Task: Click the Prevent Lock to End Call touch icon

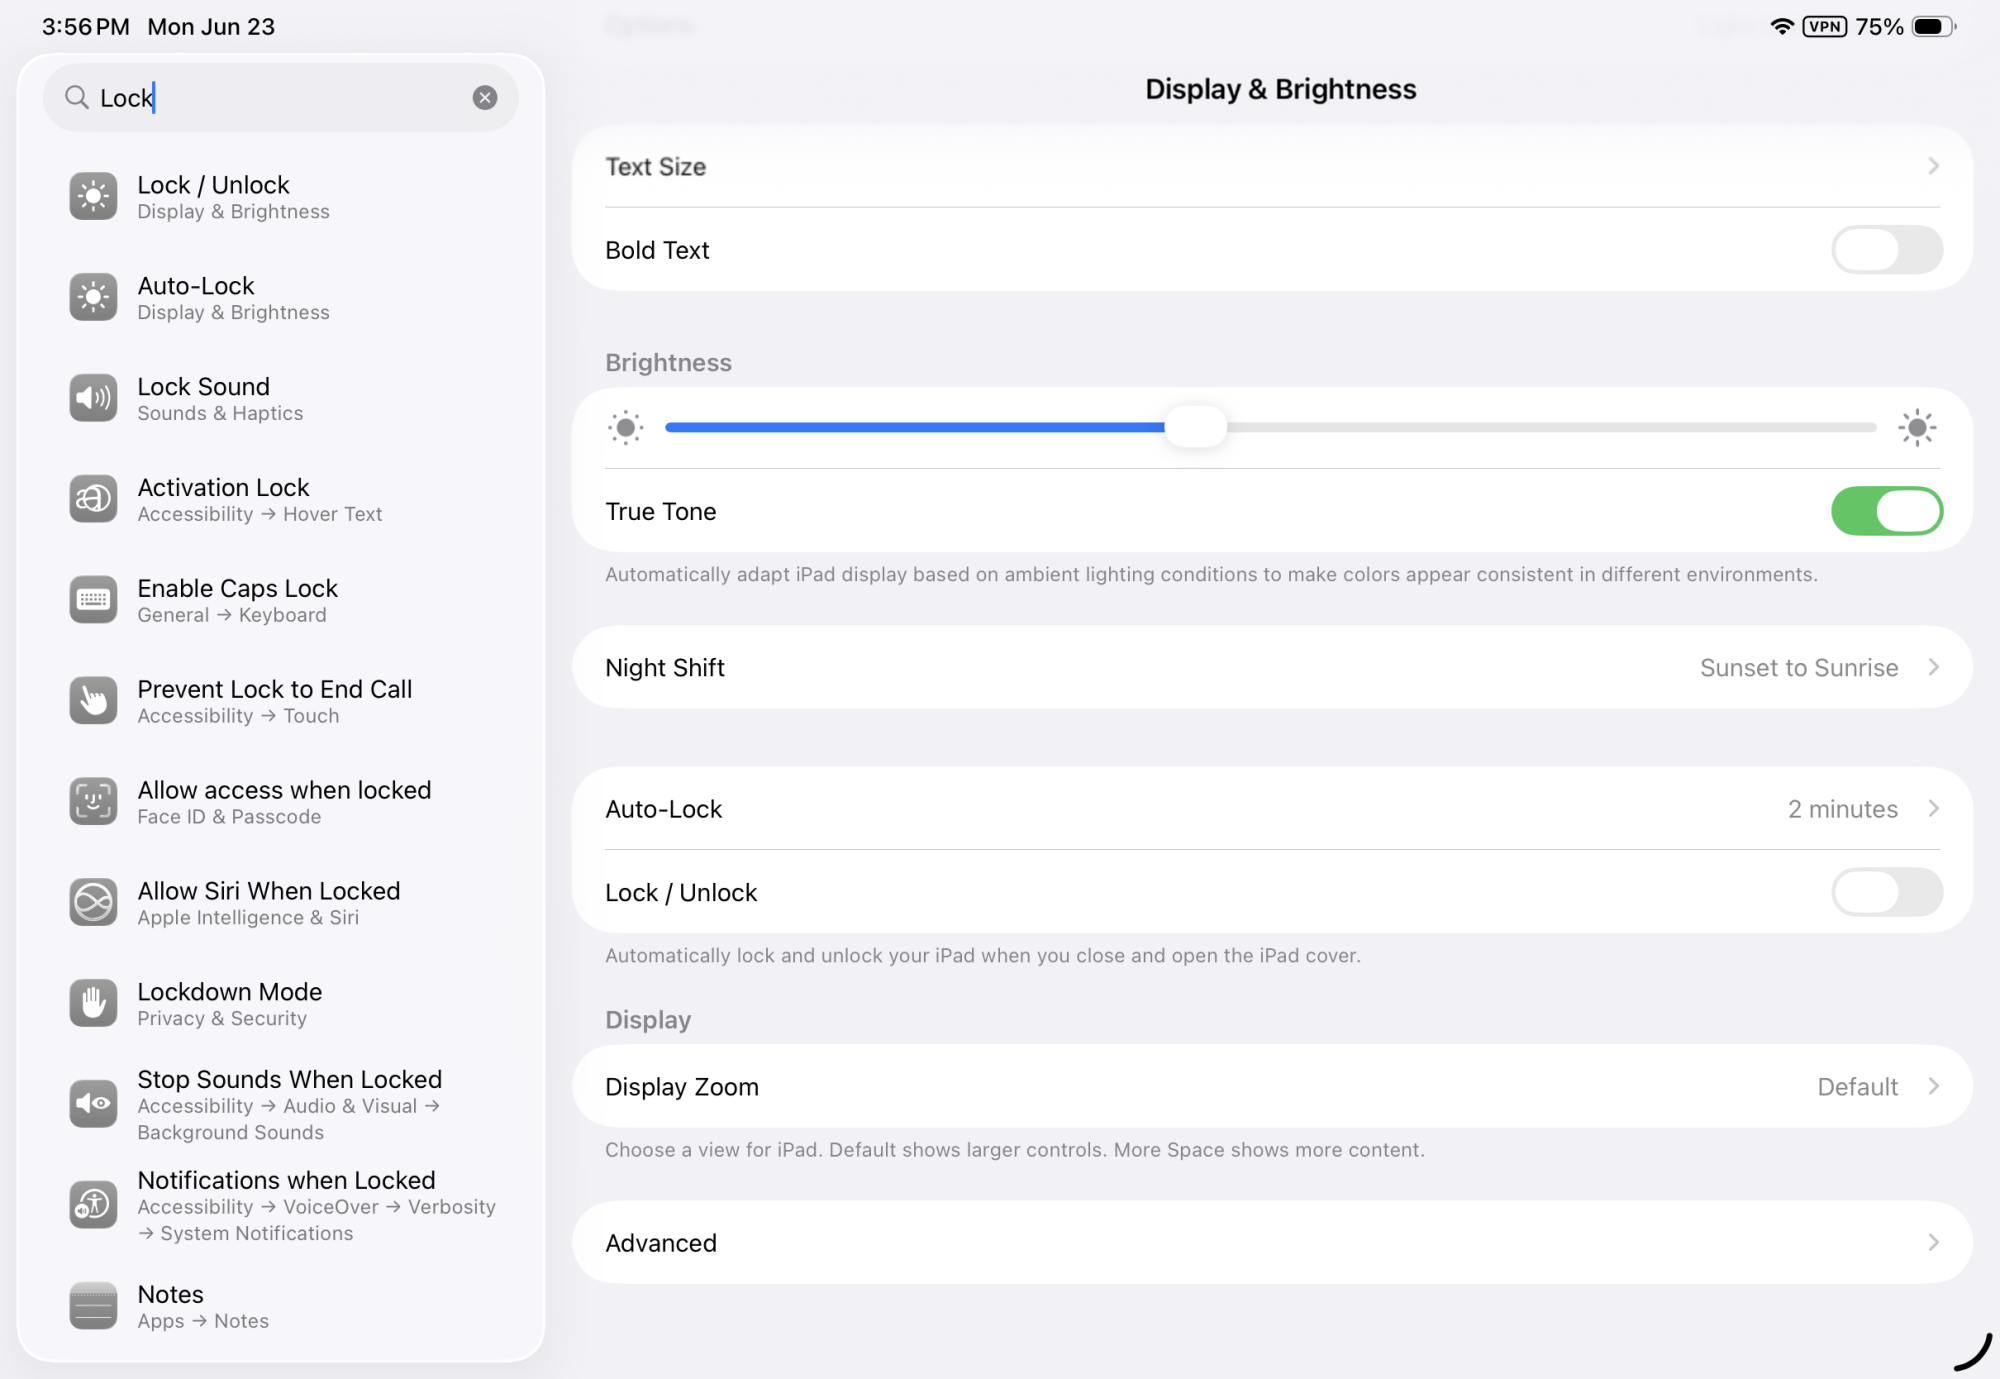Action: click(x=93, y=701)
